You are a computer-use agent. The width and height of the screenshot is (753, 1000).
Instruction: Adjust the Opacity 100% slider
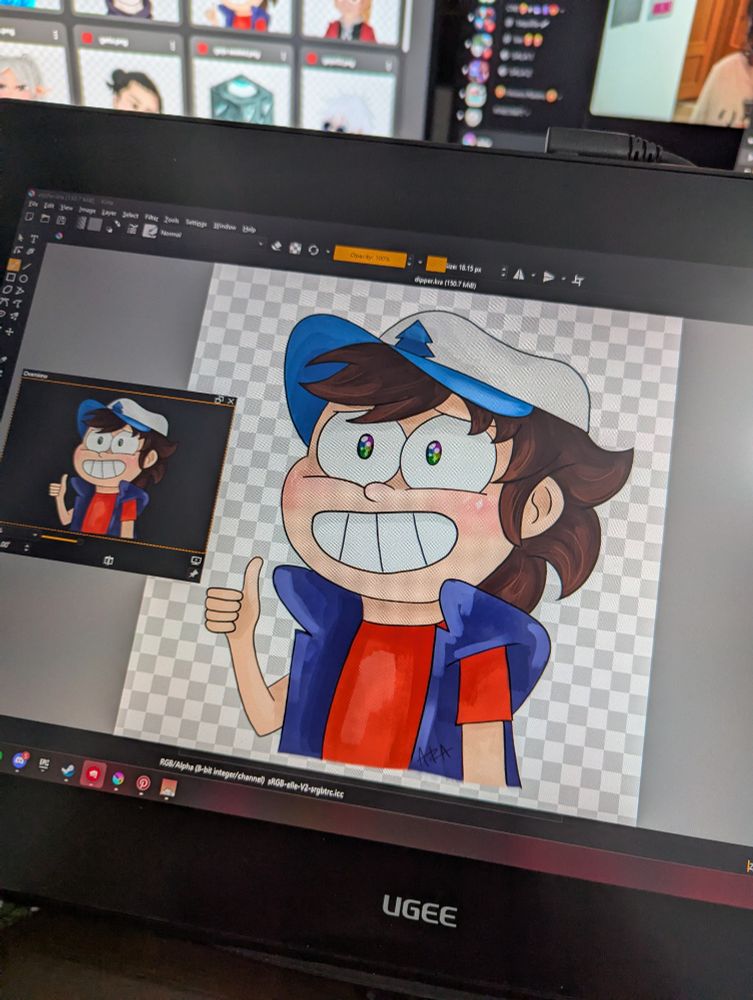[370, 256]
